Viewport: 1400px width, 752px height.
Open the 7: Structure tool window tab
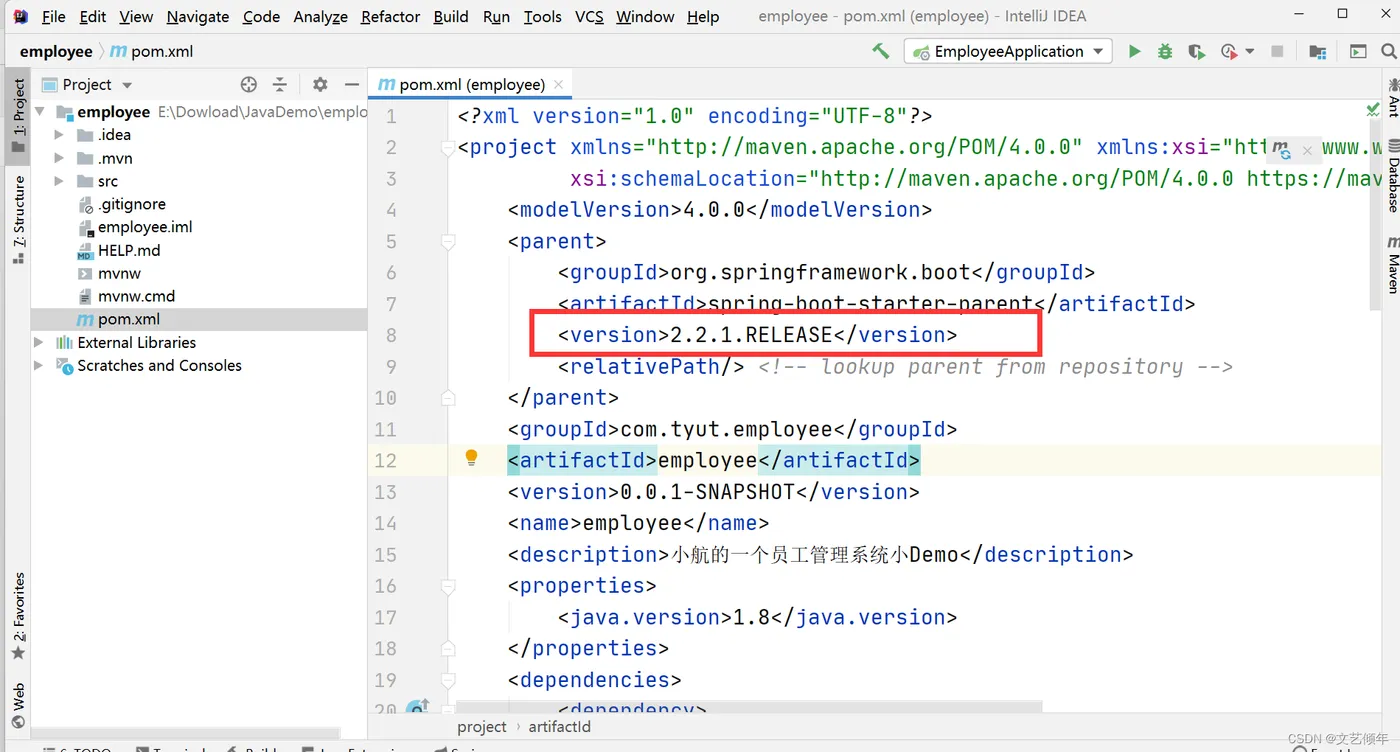(18, 220)
